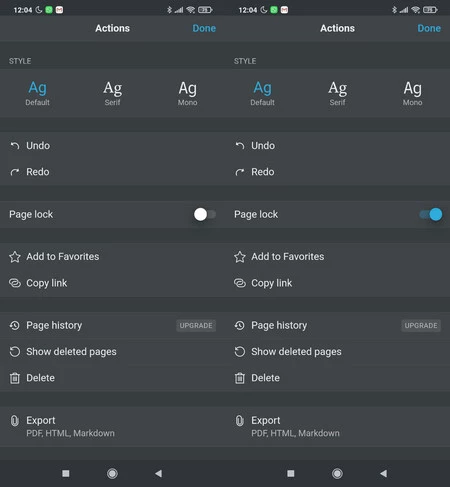Tap the Android back triangle in right navbar
450x487 pixels.
[x=384, y=473]
